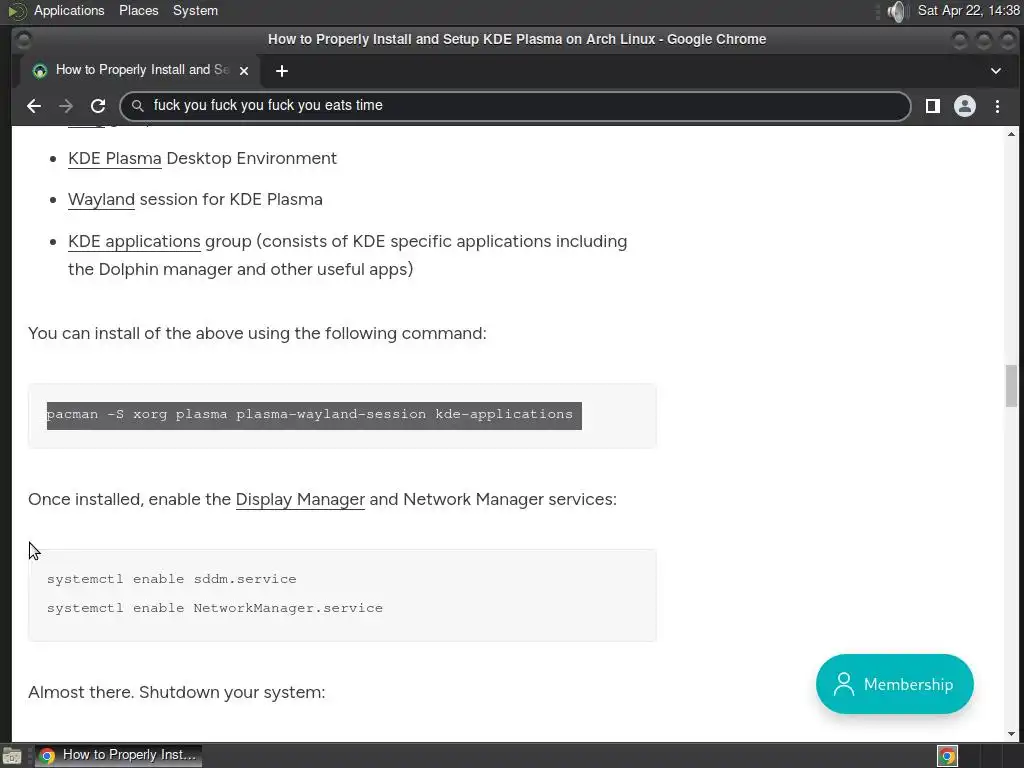Image resolution: width=1024 pixels, height=768 pixels.
Task: Follow the KDE Plasma link
Action: [114, 159]
